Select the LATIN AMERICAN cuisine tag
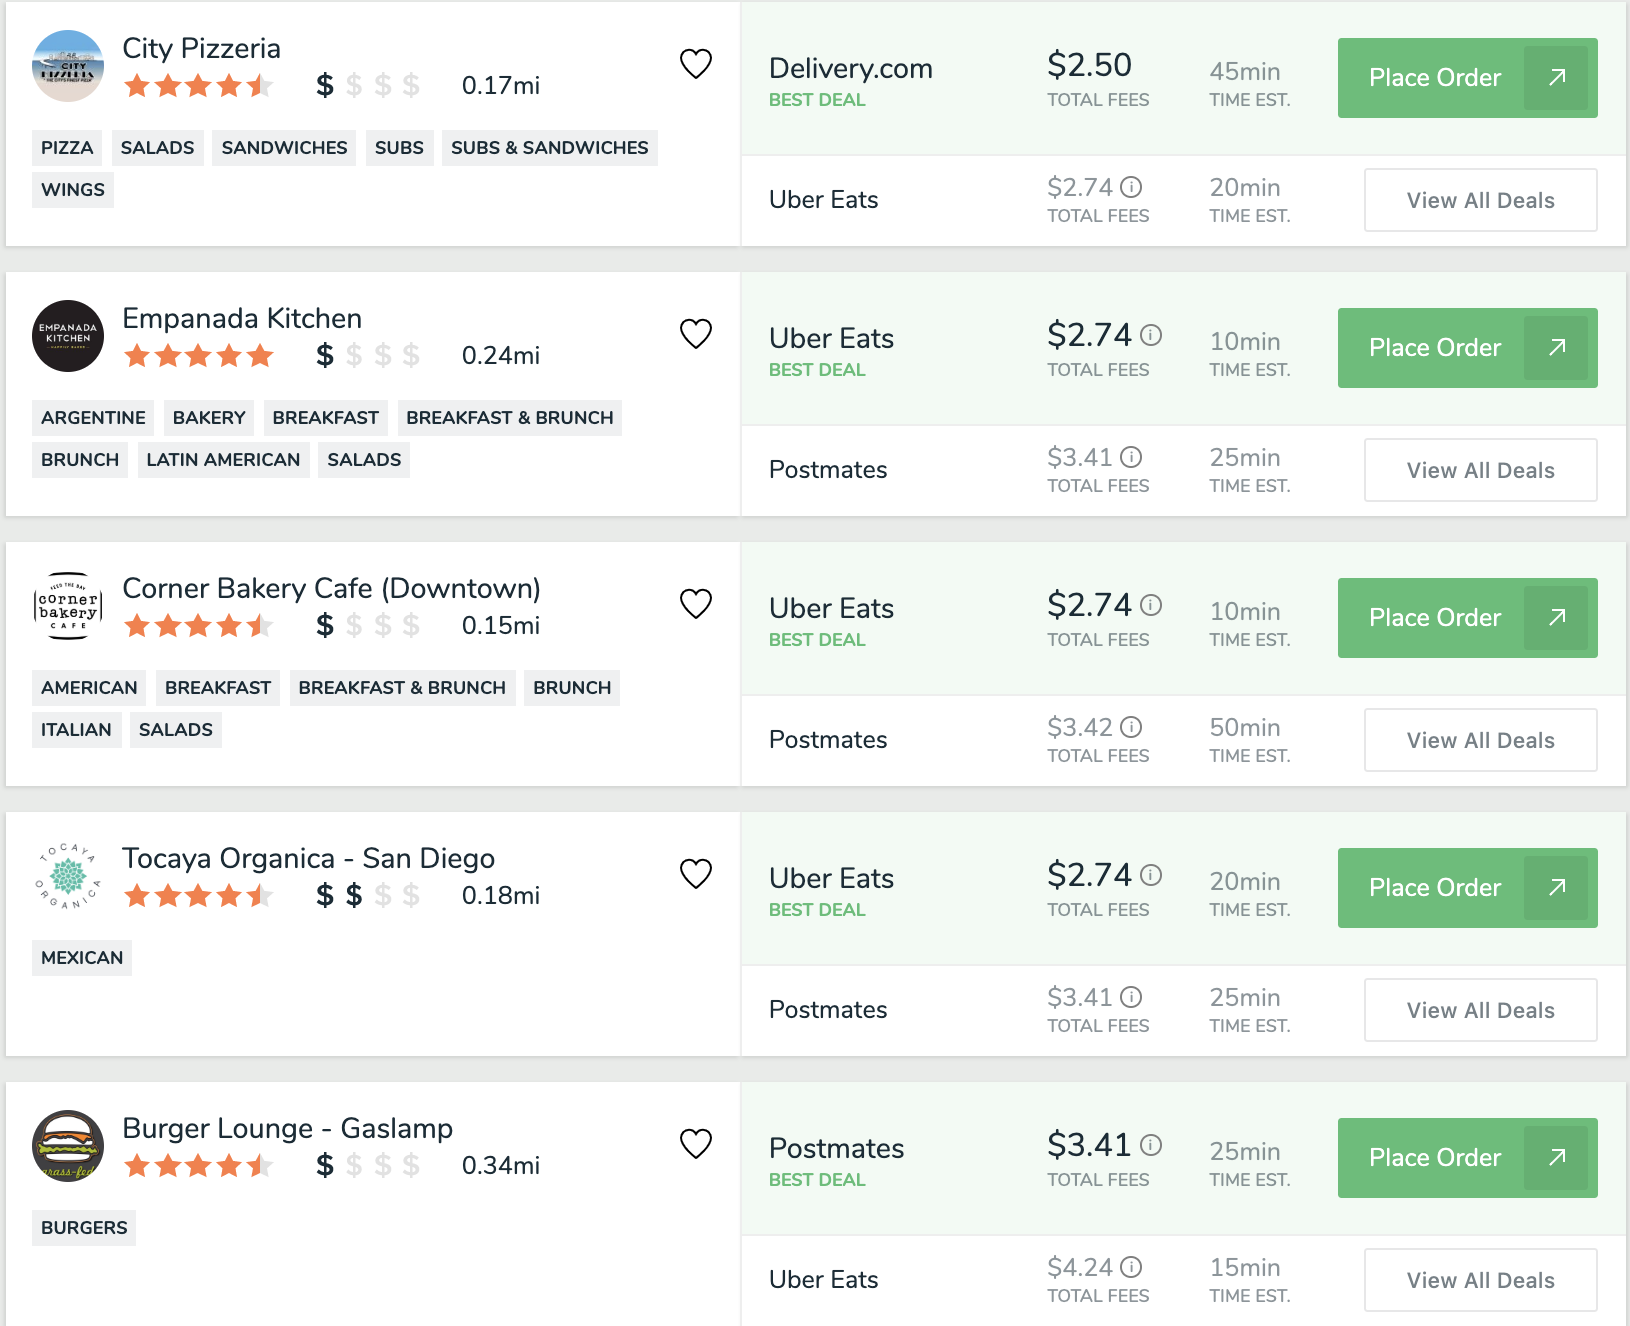Image resolution: width=1630 pixels, height=1326 pixels. coord(223,460)
